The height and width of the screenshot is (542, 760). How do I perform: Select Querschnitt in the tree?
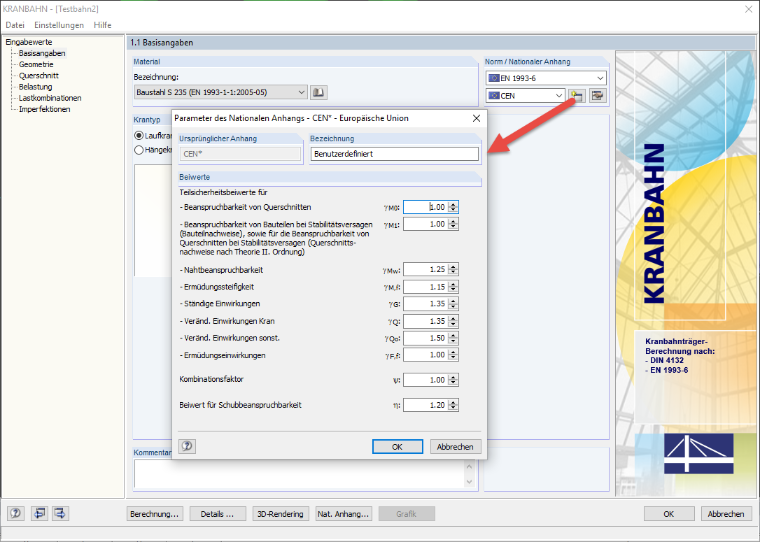[x=39, y=76]
